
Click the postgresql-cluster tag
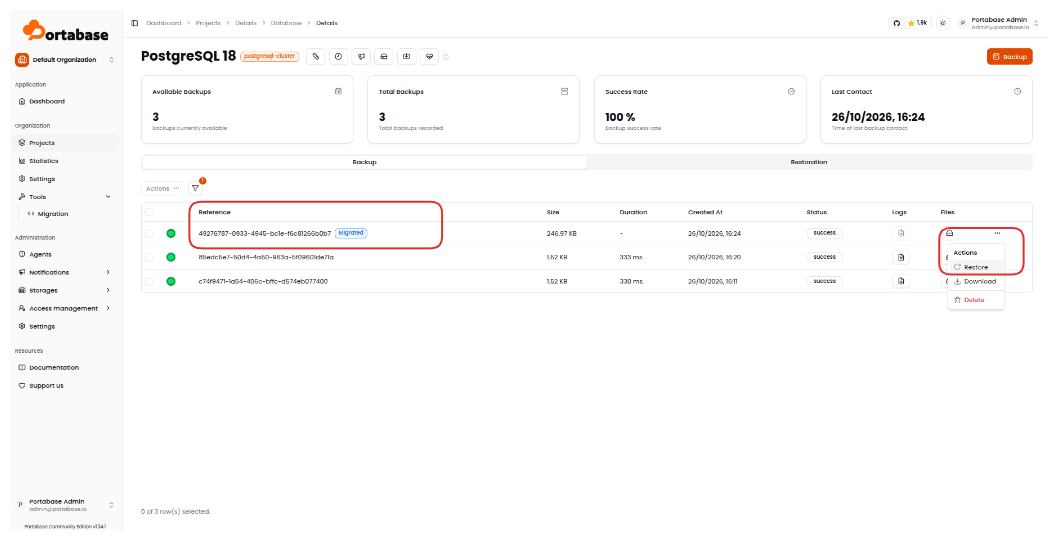(x=270, y=57)
